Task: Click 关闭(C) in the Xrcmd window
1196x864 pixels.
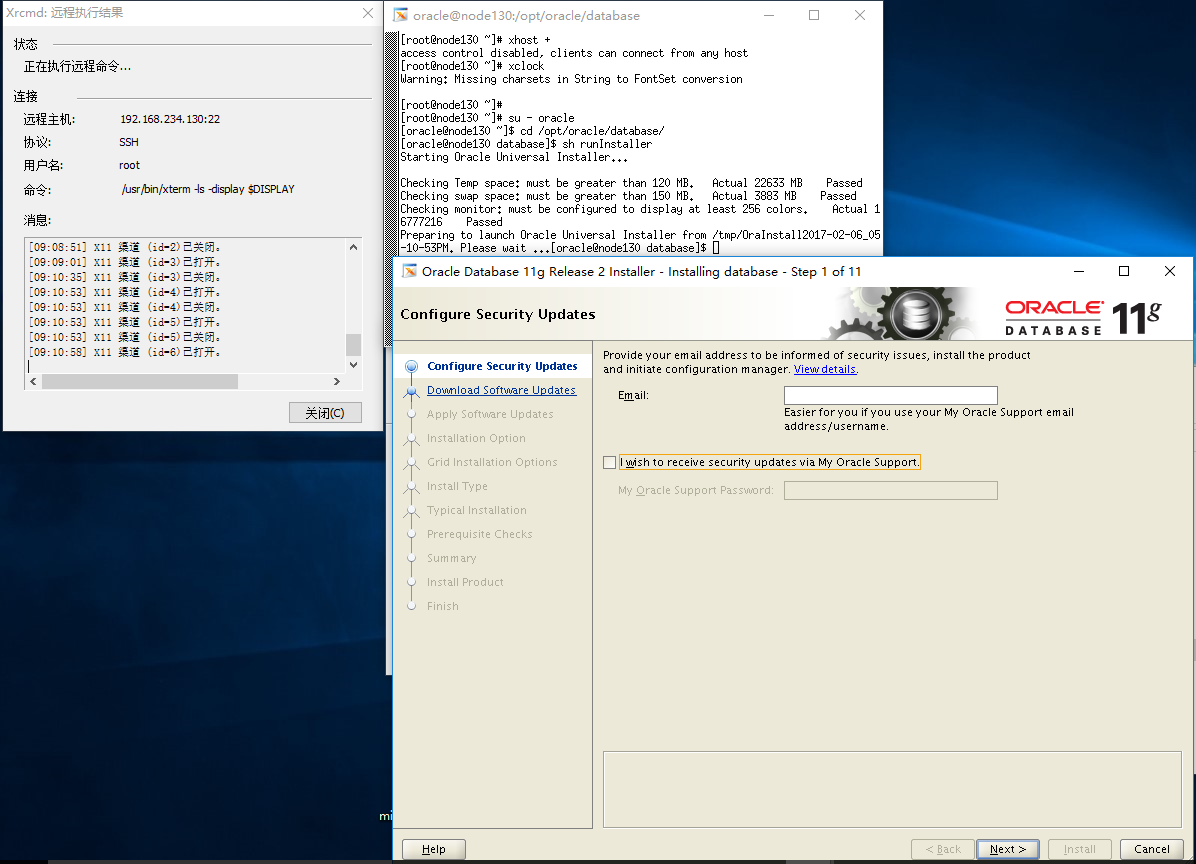Action: click(x=325, y=412)
